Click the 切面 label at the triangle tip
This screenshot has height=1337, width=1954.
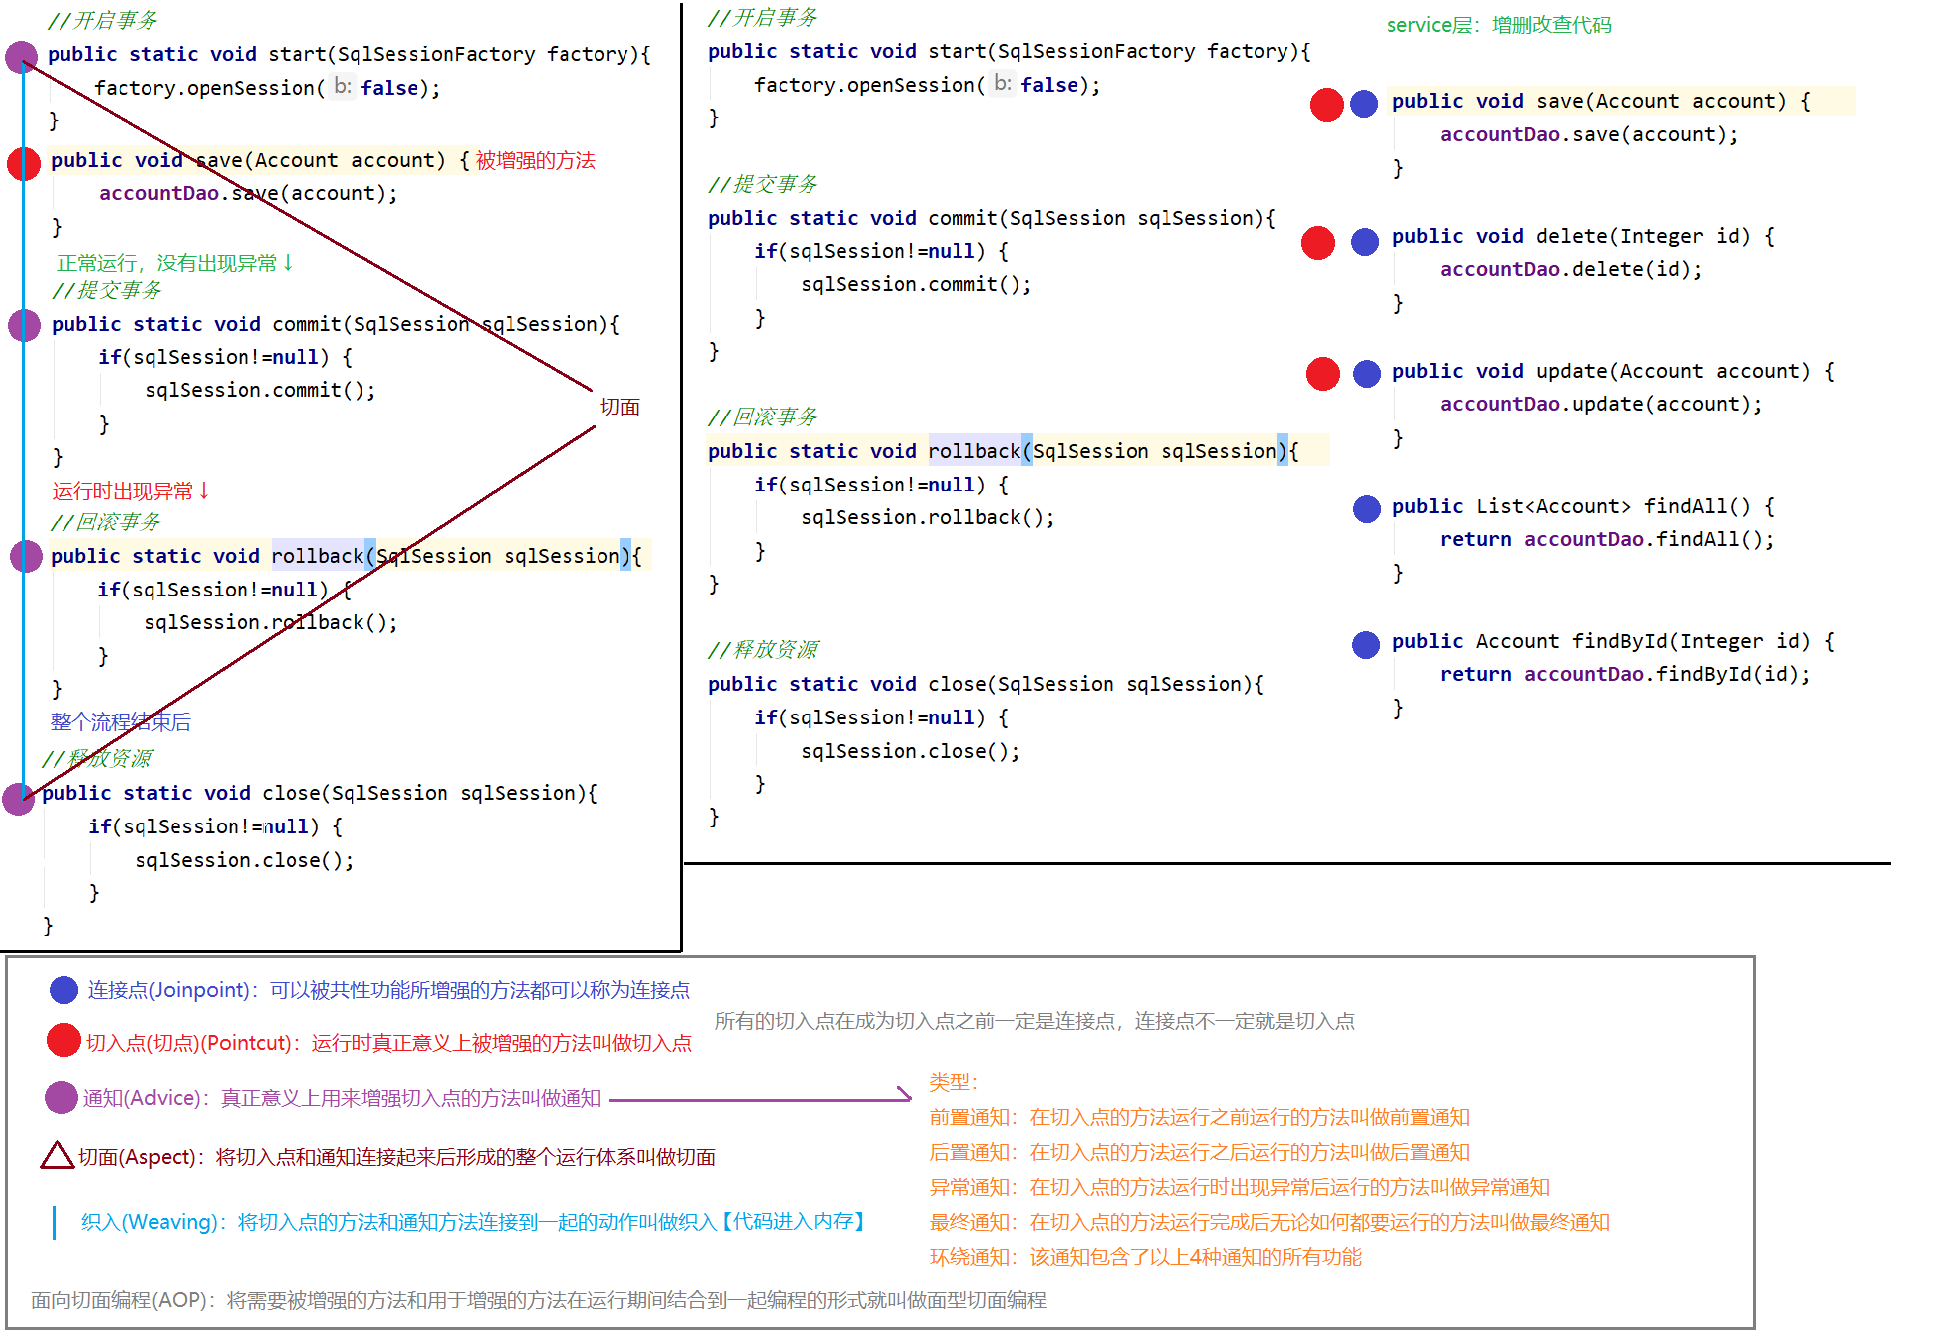(619, 407)
